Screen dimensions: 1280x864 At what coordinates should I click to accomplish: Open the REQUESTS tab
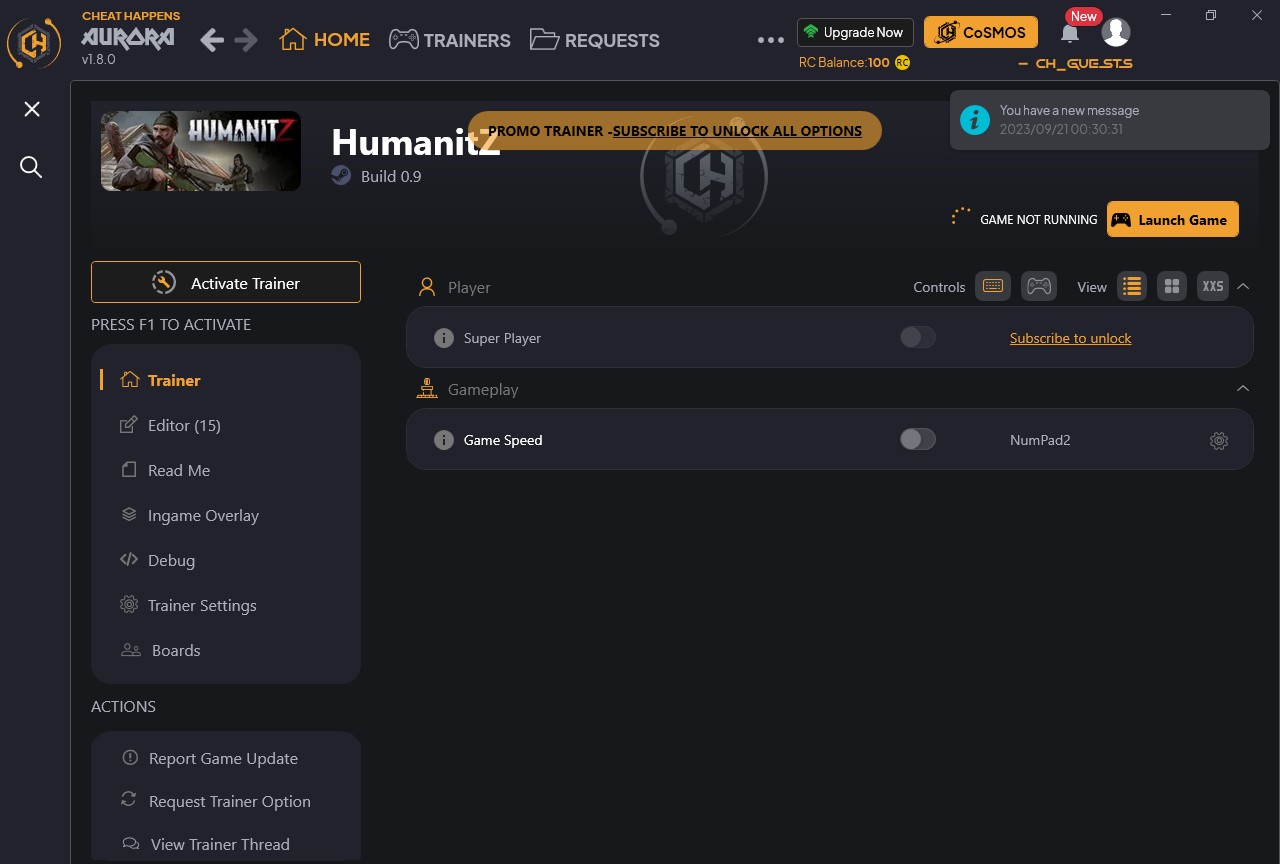click(595, 40)
